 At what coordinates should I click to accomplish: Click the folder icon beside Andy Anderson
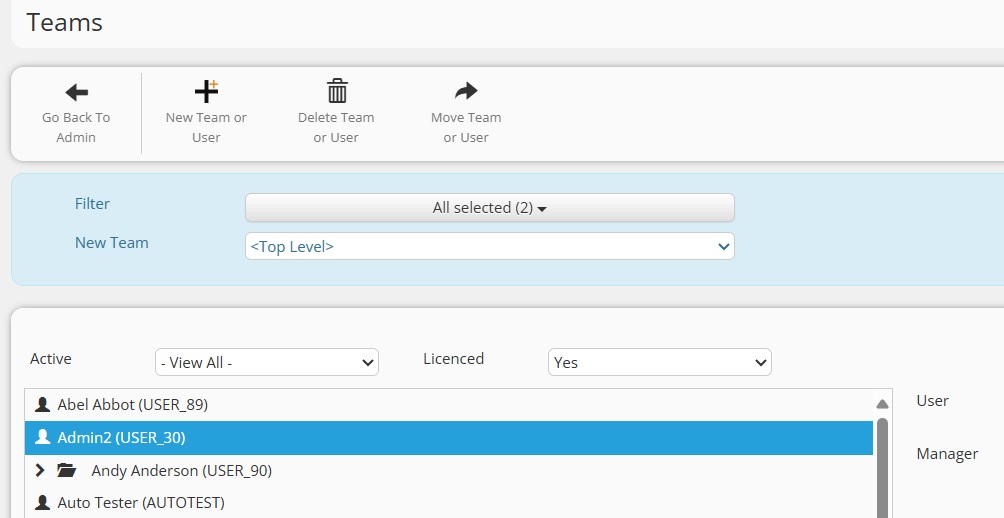tap(66, 471)
